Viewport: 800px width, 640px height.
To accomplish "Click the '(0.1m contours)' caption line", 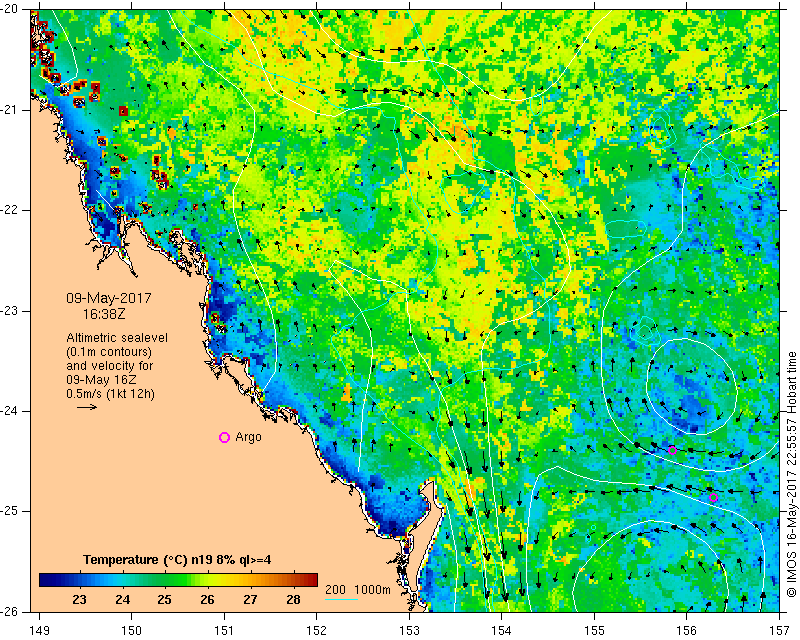I will 109,352.
